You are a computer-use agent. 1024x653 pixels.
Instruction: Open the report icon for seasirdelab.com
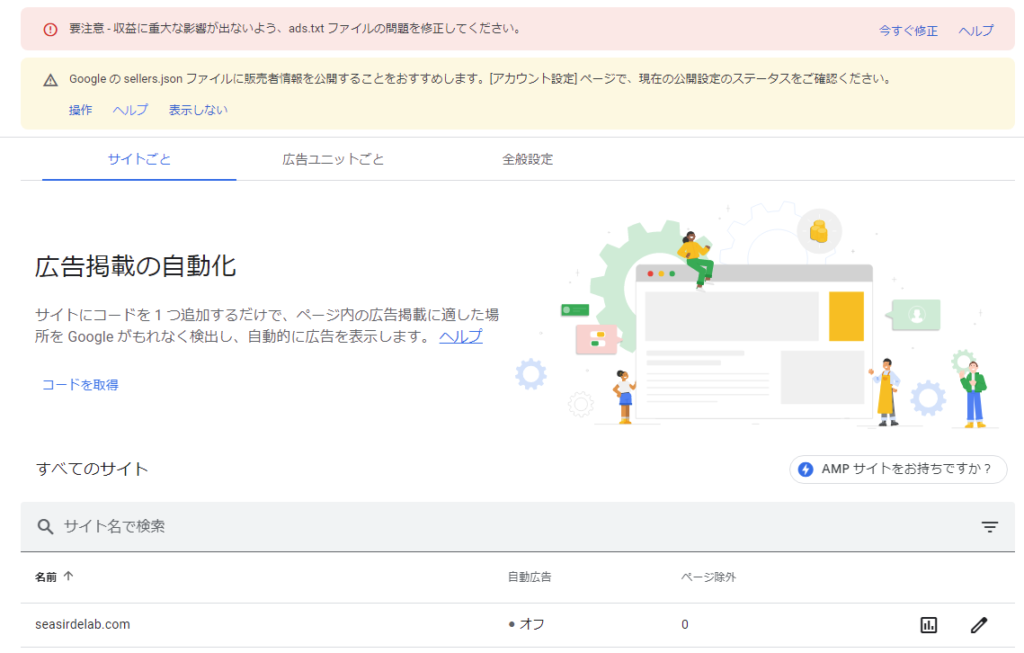tap(928, 625)
